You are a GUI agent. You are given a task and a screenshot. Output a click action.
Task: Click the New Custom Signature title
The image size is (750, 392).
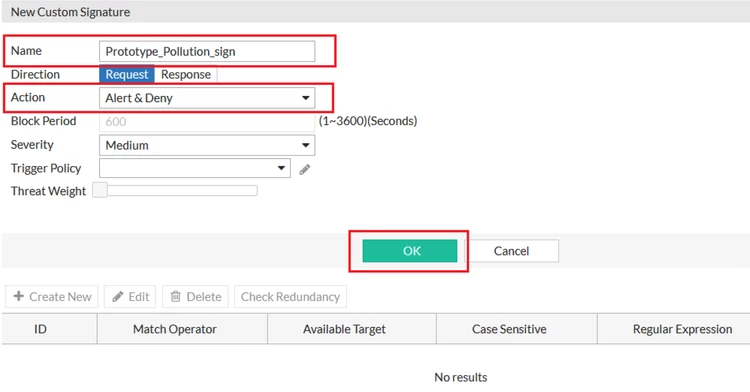click(x=70, y=12)
